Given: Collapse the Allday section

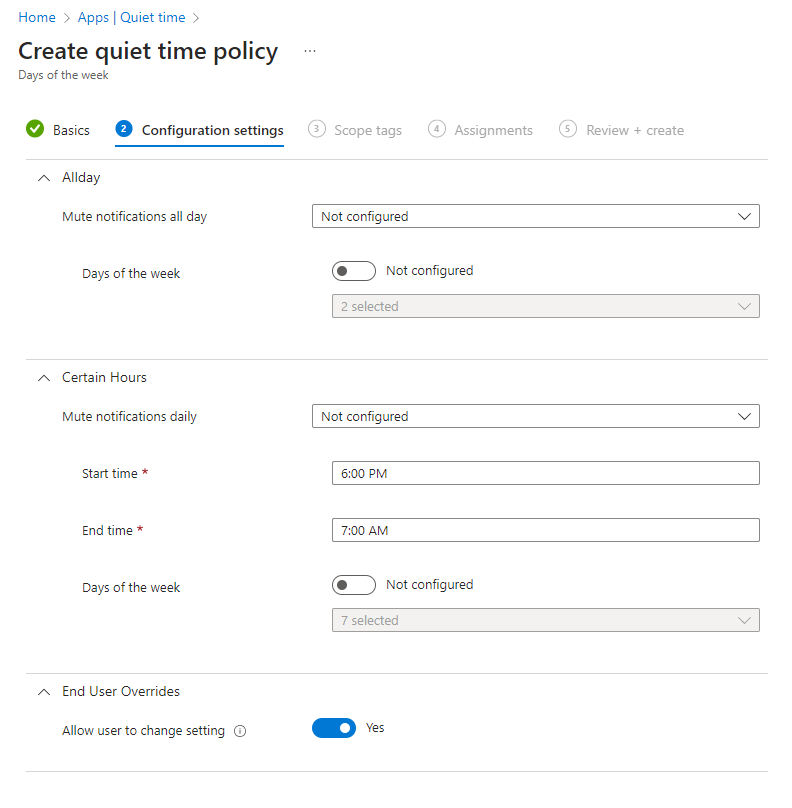Looking at the screenshot, I should [x=43, y=177].
